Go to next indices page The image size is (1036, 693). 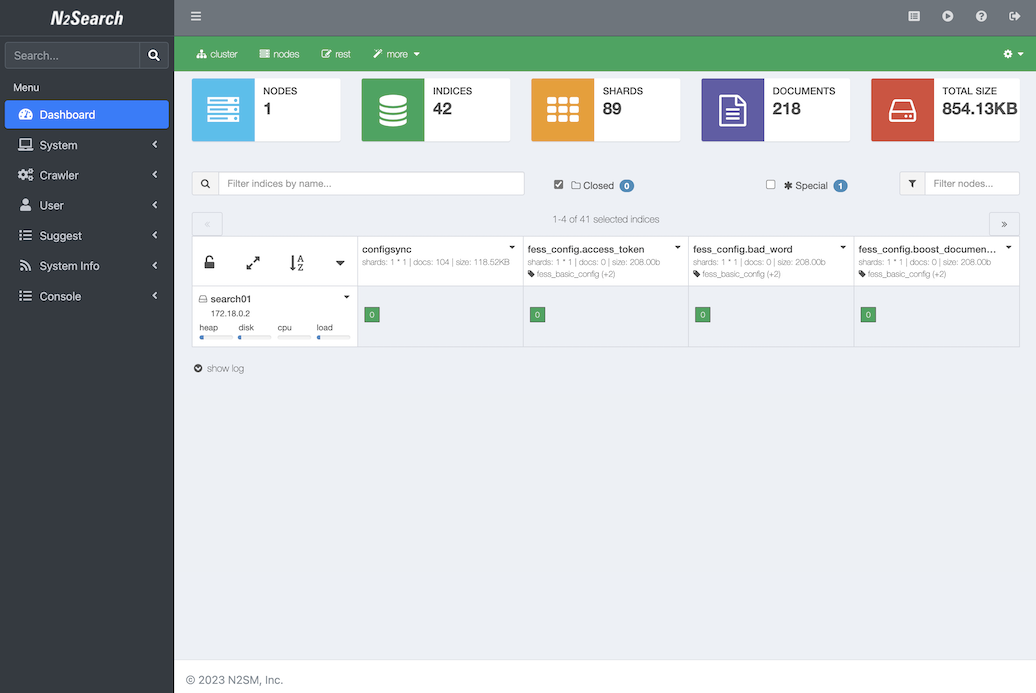[1004, 224]
